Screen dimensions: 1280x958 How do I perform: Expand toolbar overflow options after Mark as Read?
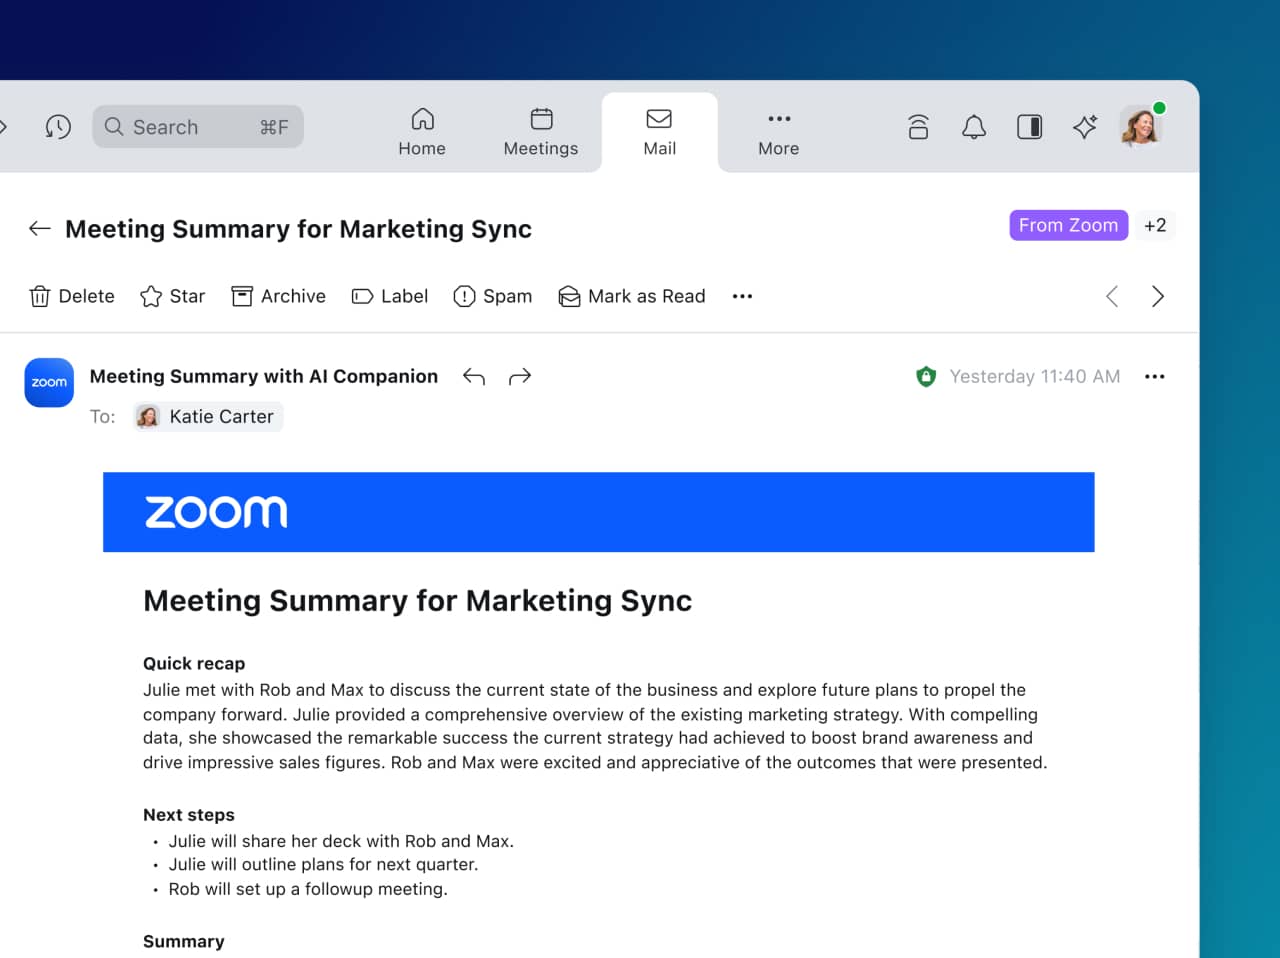[x=742, y=296]
